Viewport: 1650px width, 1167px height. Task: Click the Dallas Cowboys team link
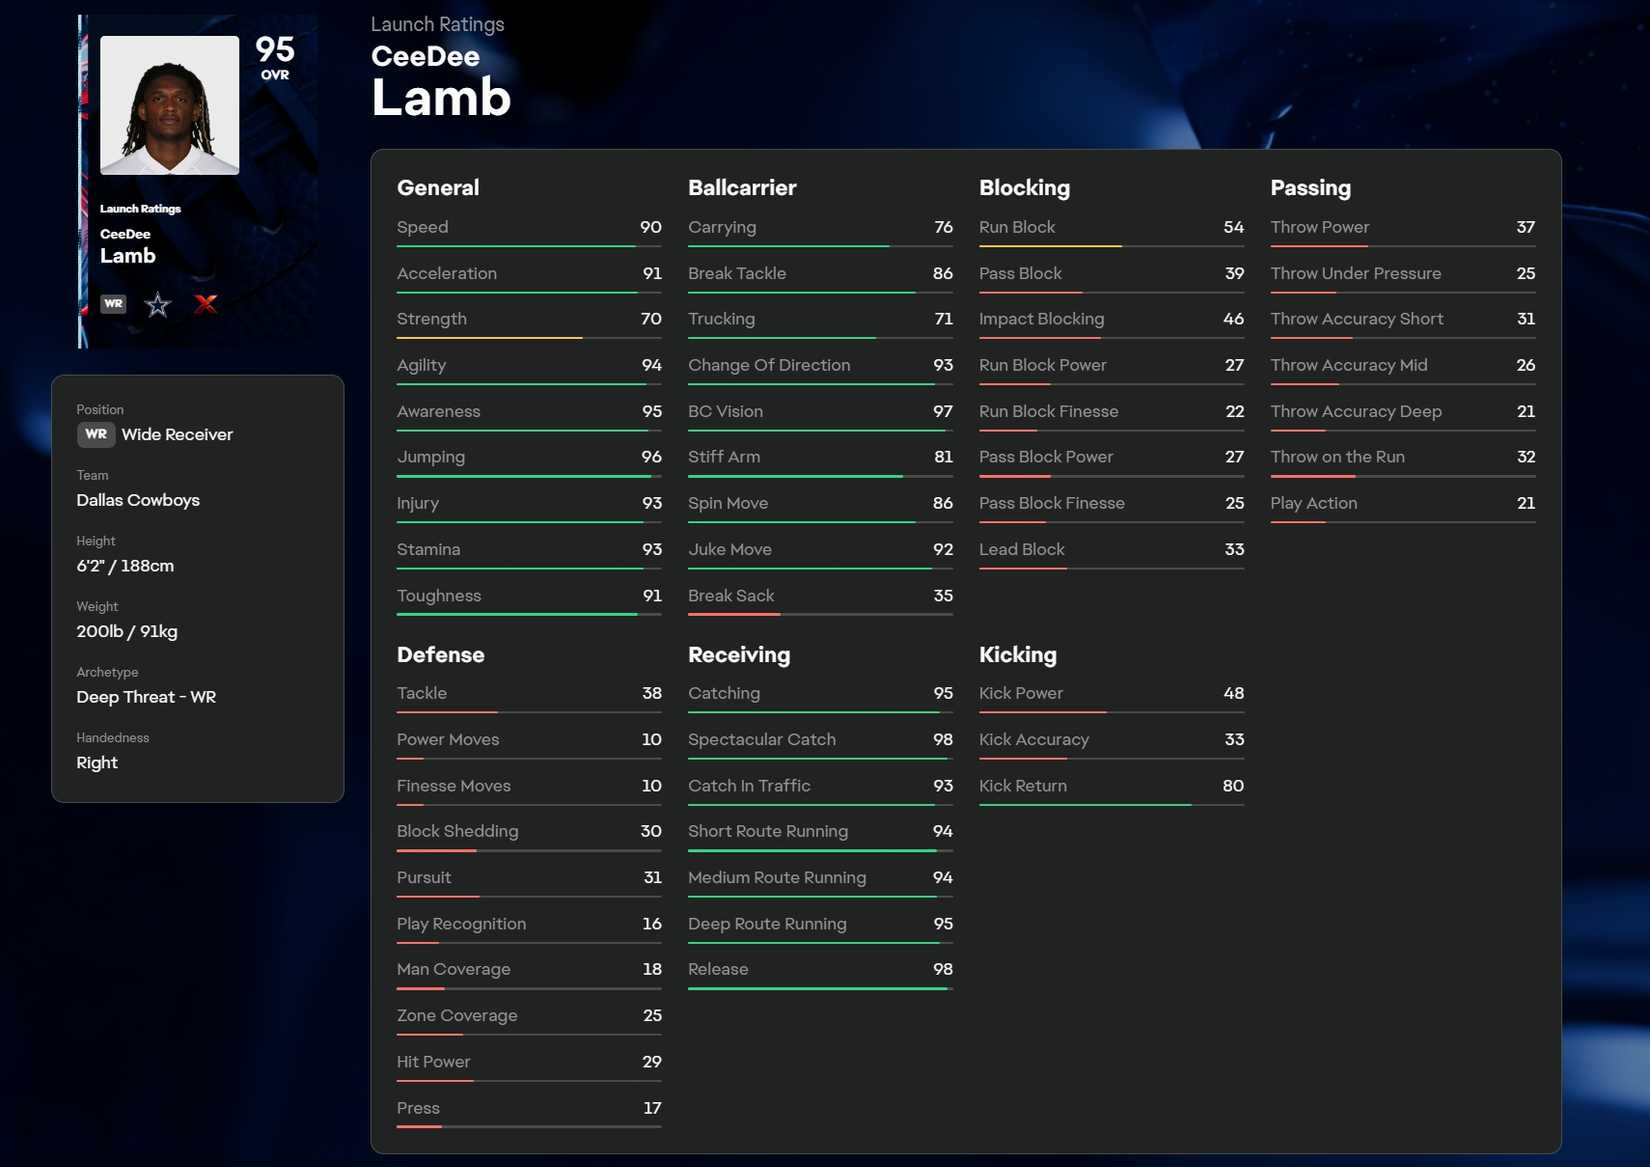(138, 500)
